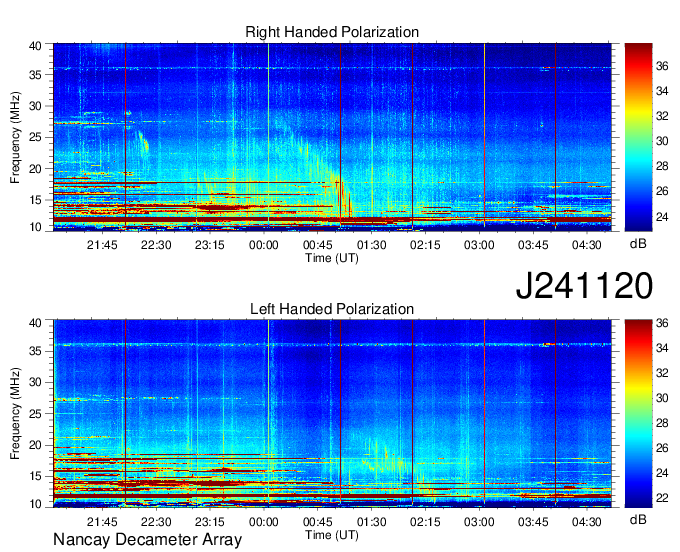Click inside the Left Handed Polarization spectrogram

click(332, 414)
